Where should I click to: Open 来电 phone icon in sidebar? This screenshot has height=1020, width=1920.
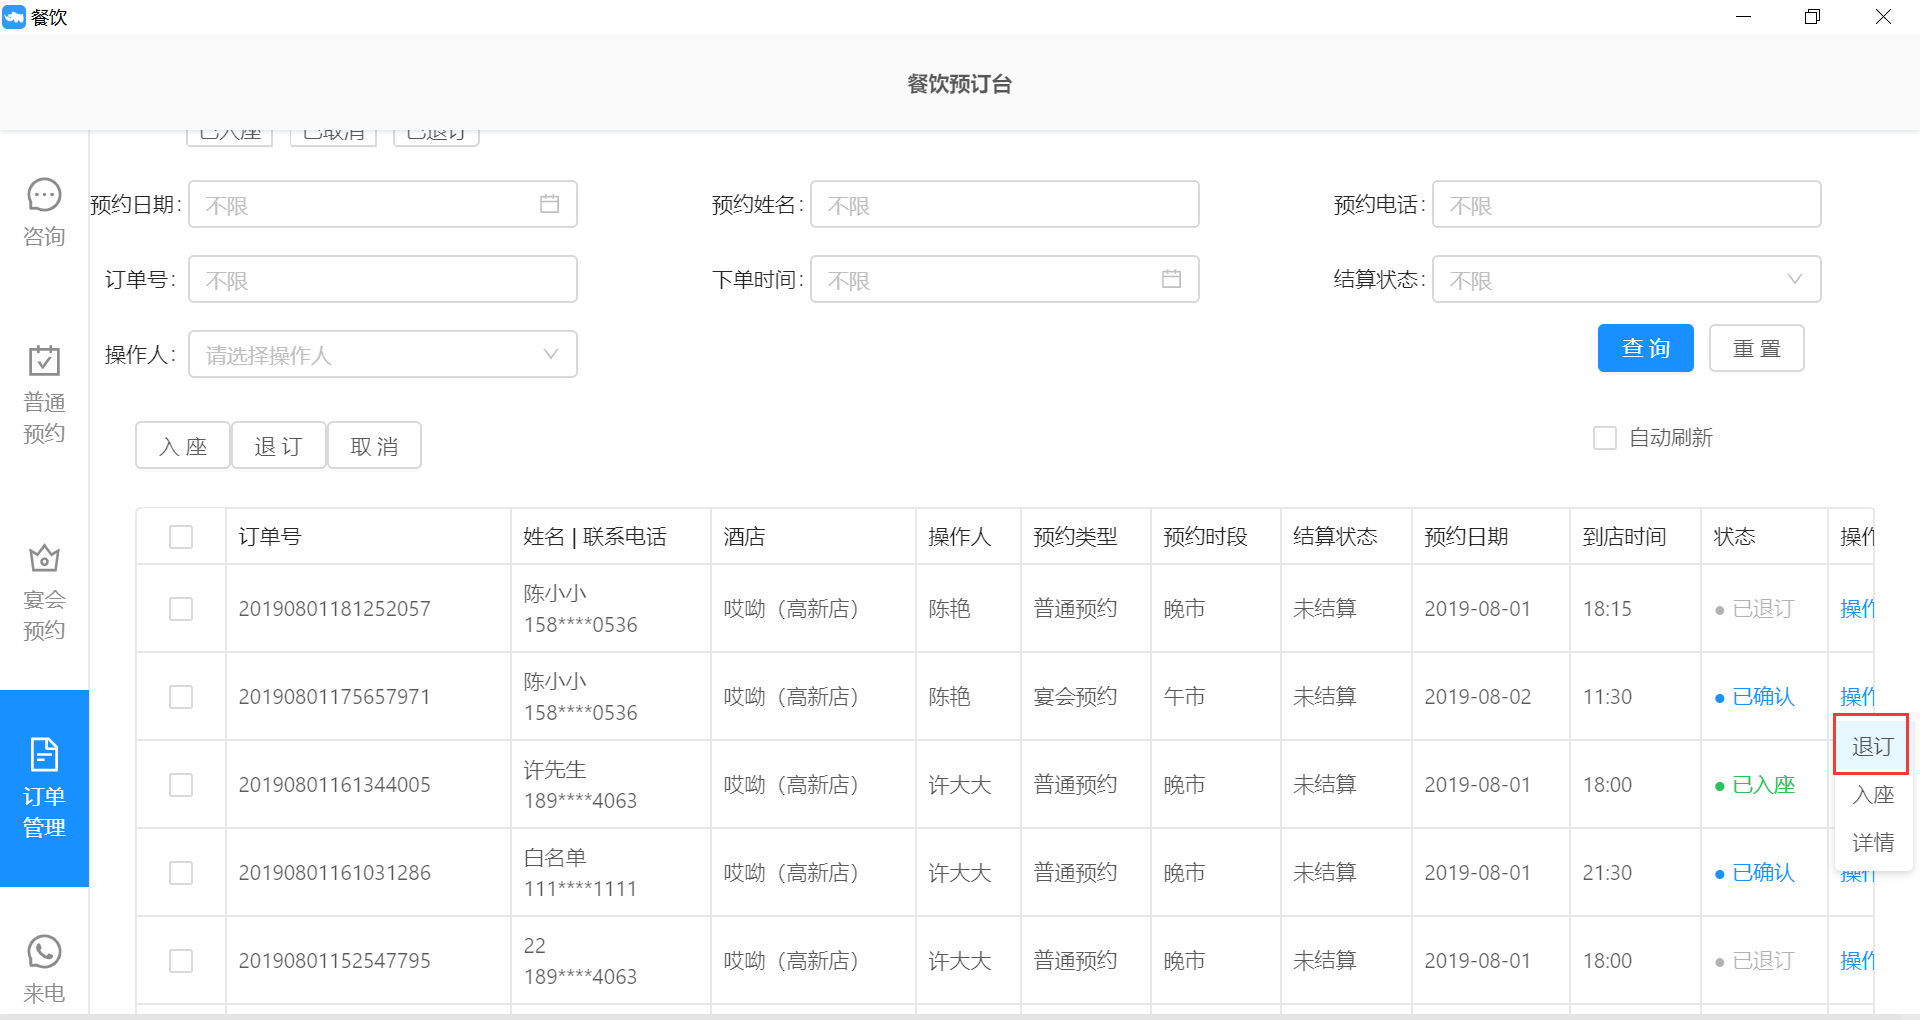pos(44,951)
